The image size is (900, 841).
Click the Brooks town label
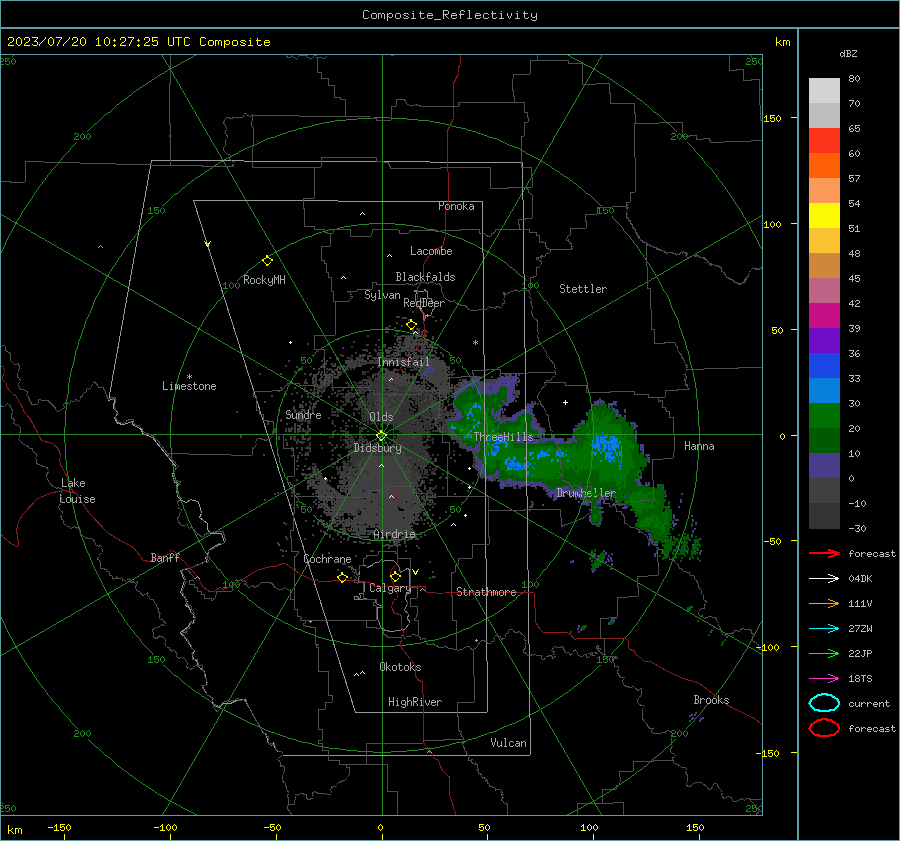711,700
